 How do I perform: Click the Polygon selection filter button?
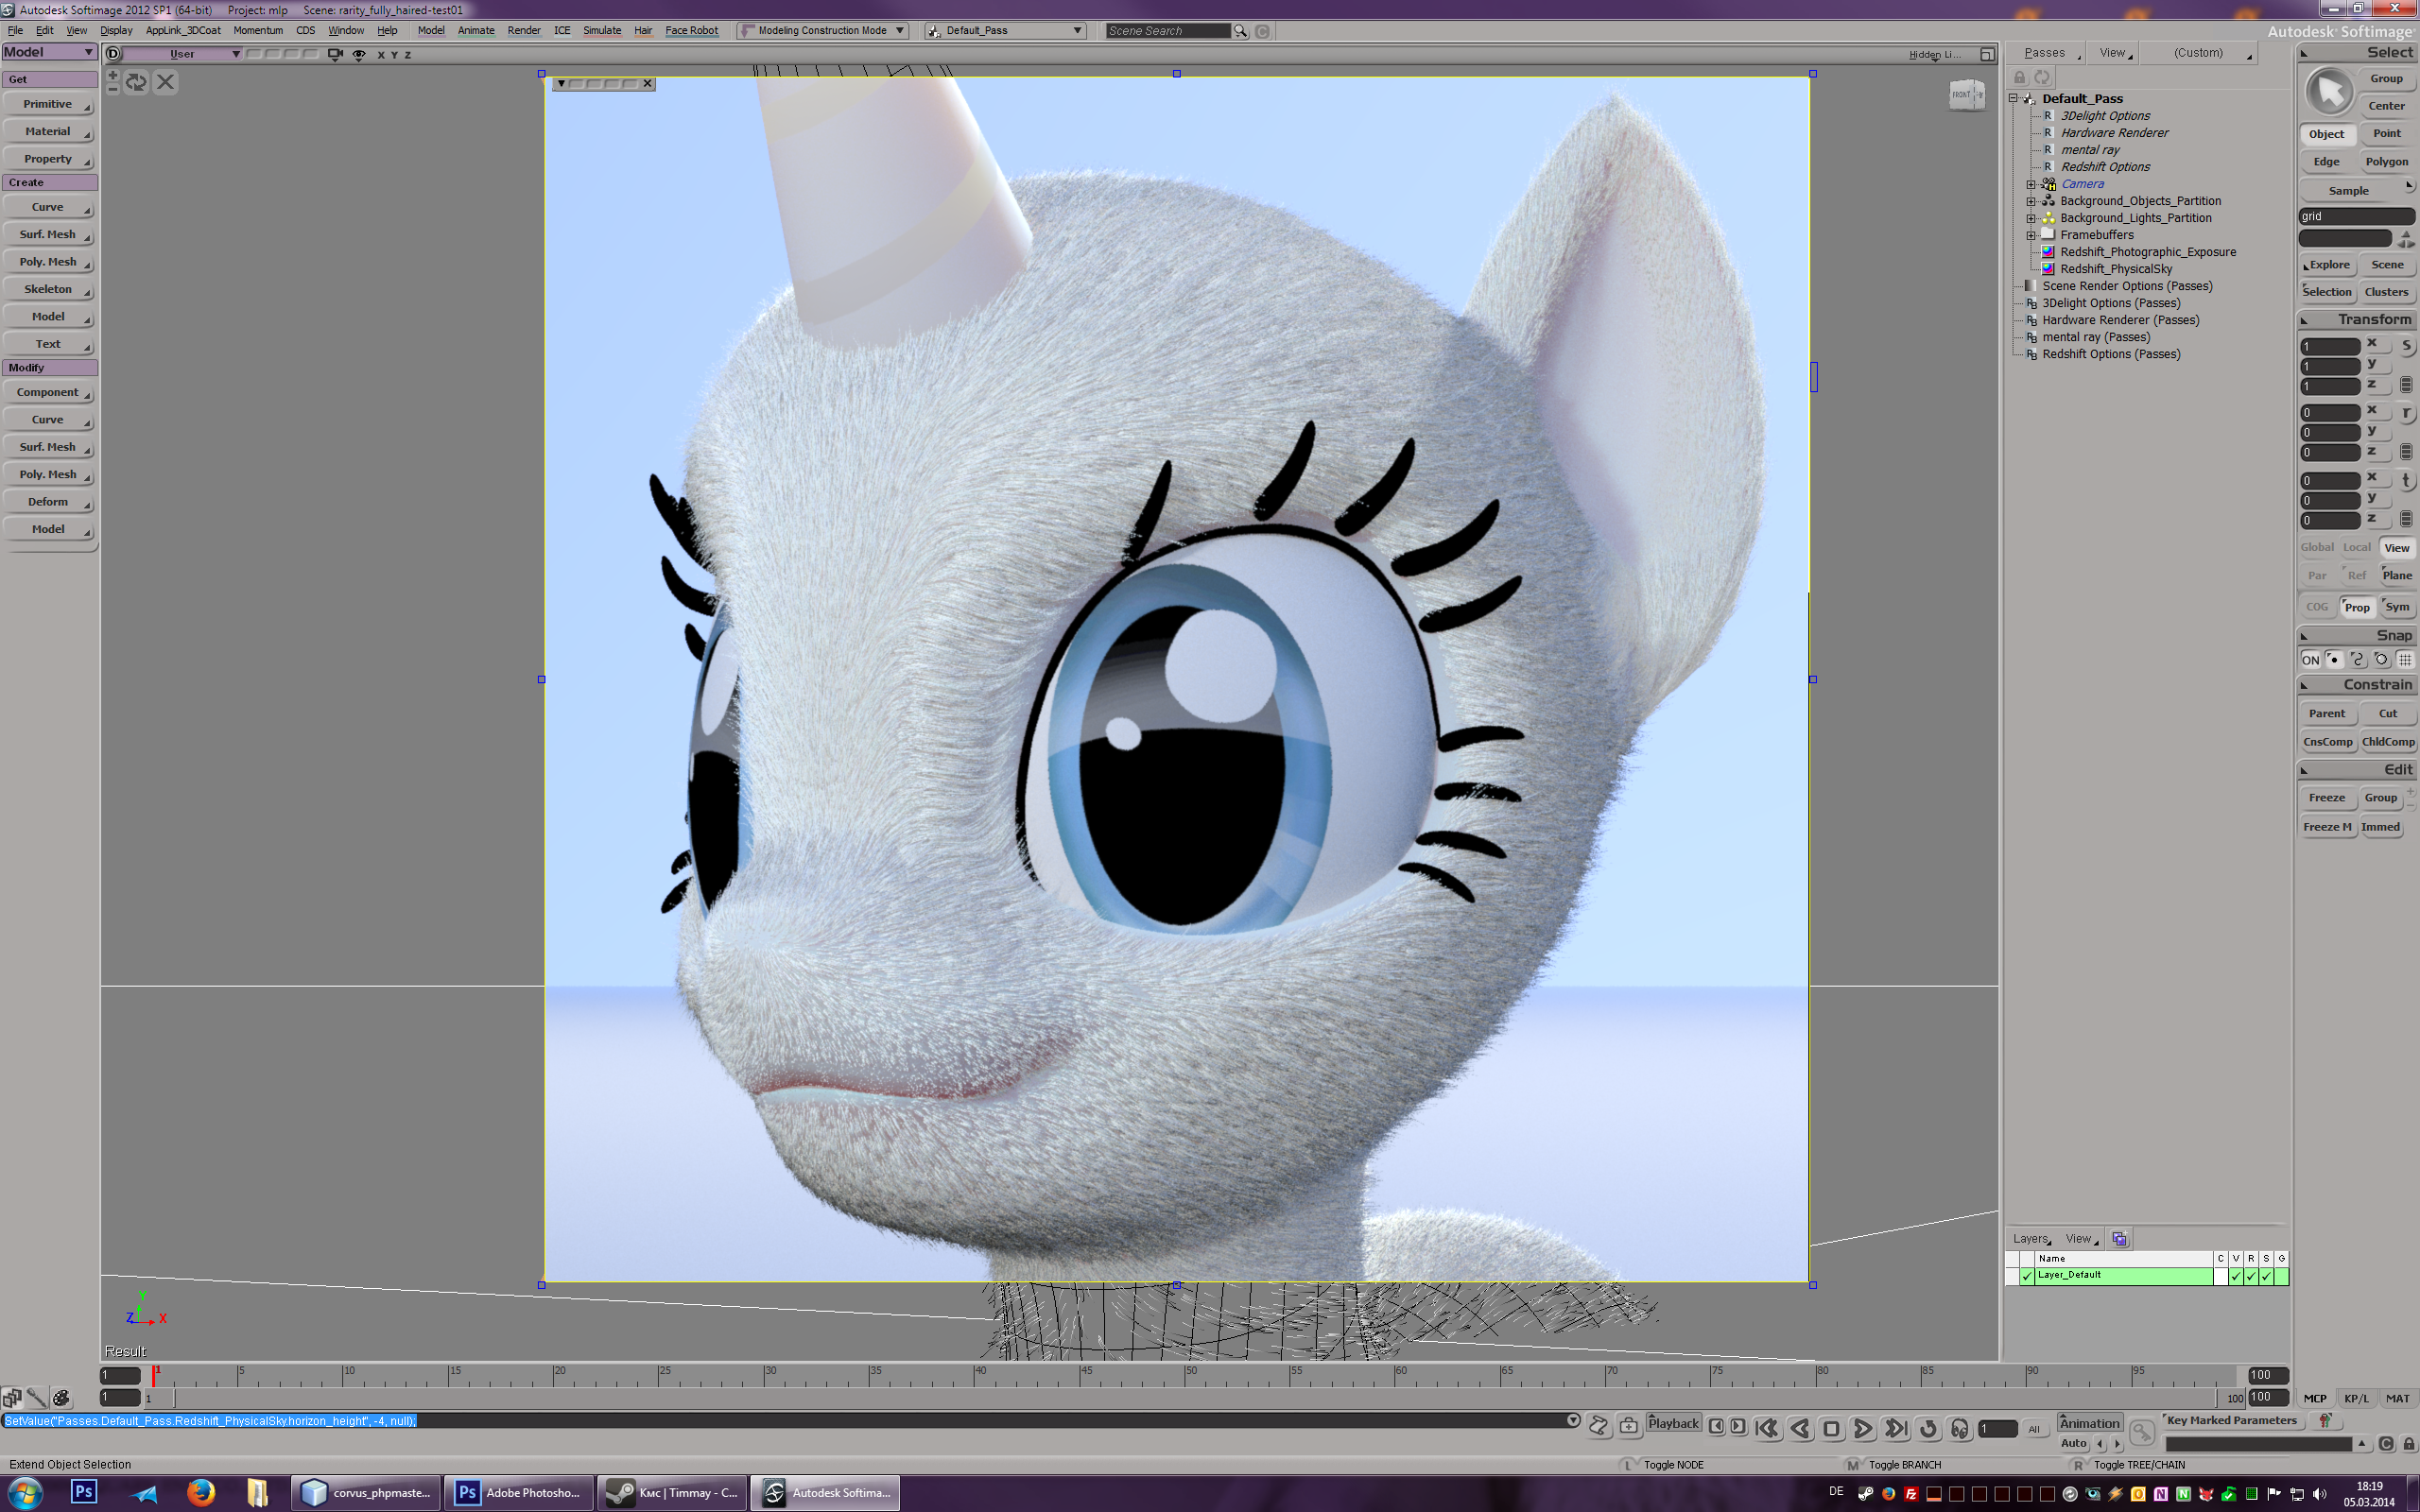(x=2386, y=162)
